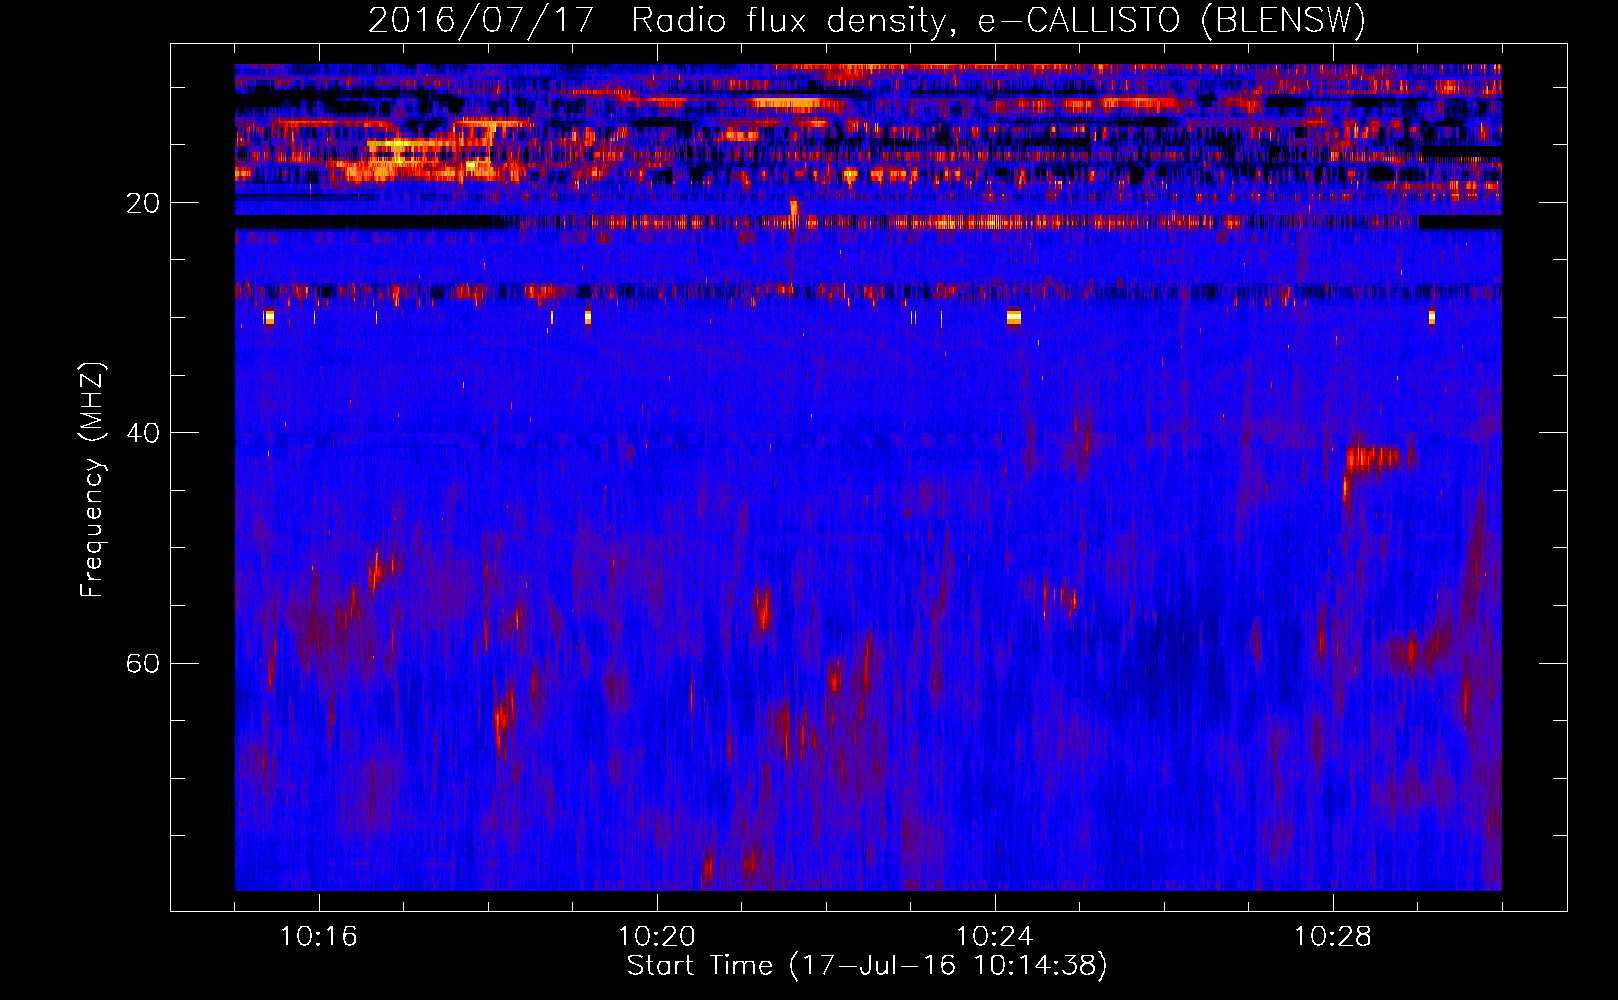Click the 'Start Time (17-Jul-16 10:14:38)' label
This screenshot has width=1618, height=1000.
(867, 966)
